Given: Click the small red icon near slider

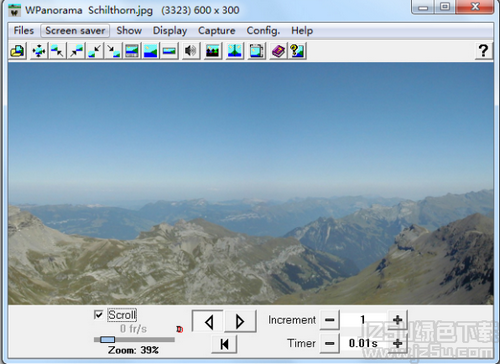Looking at the screenshot, I should click(x=180, y=329).
